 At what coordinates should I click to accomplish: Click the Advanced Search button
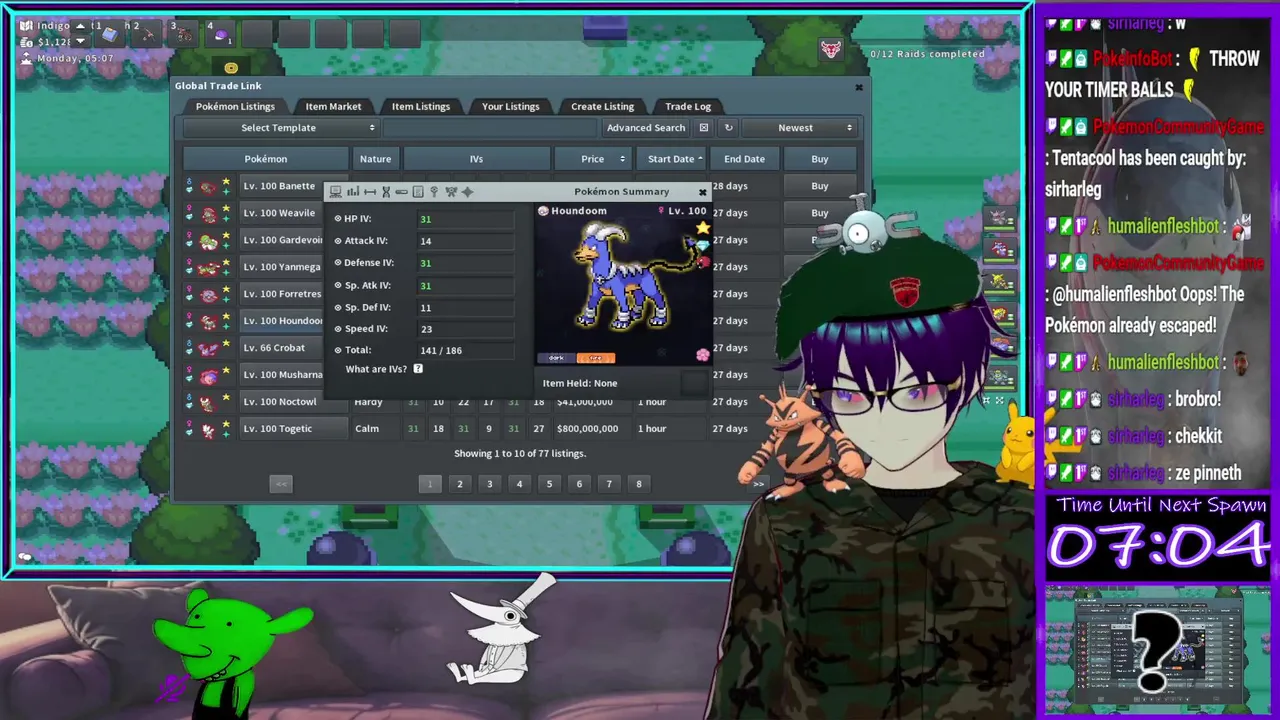(646, 128)
